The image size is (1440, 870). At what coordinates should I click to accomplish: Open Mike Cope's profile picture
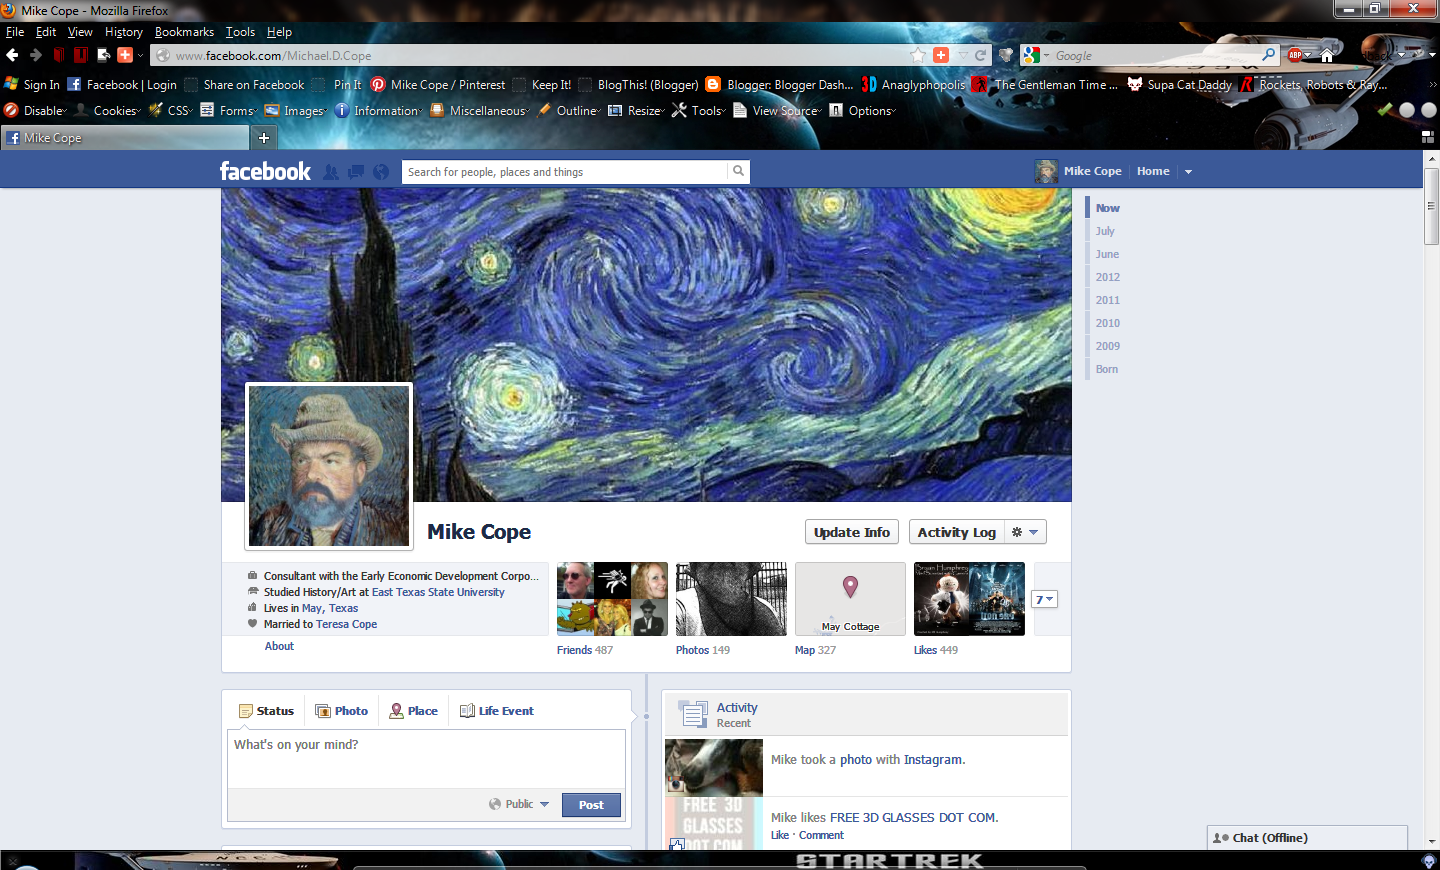tap(328, 466)
